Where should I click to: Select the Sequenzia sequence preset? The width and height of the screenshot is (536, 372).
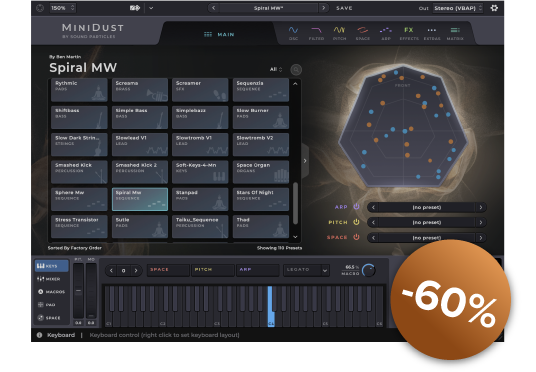point(261,90)
